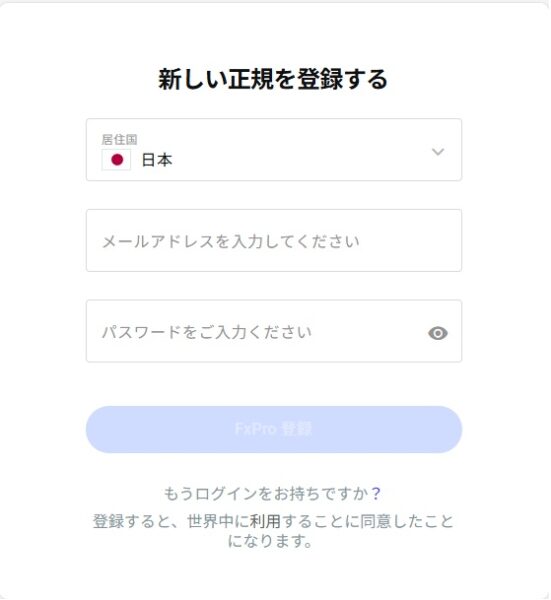Click the パスワードをご入力ください placeholder text

[207, 332]
